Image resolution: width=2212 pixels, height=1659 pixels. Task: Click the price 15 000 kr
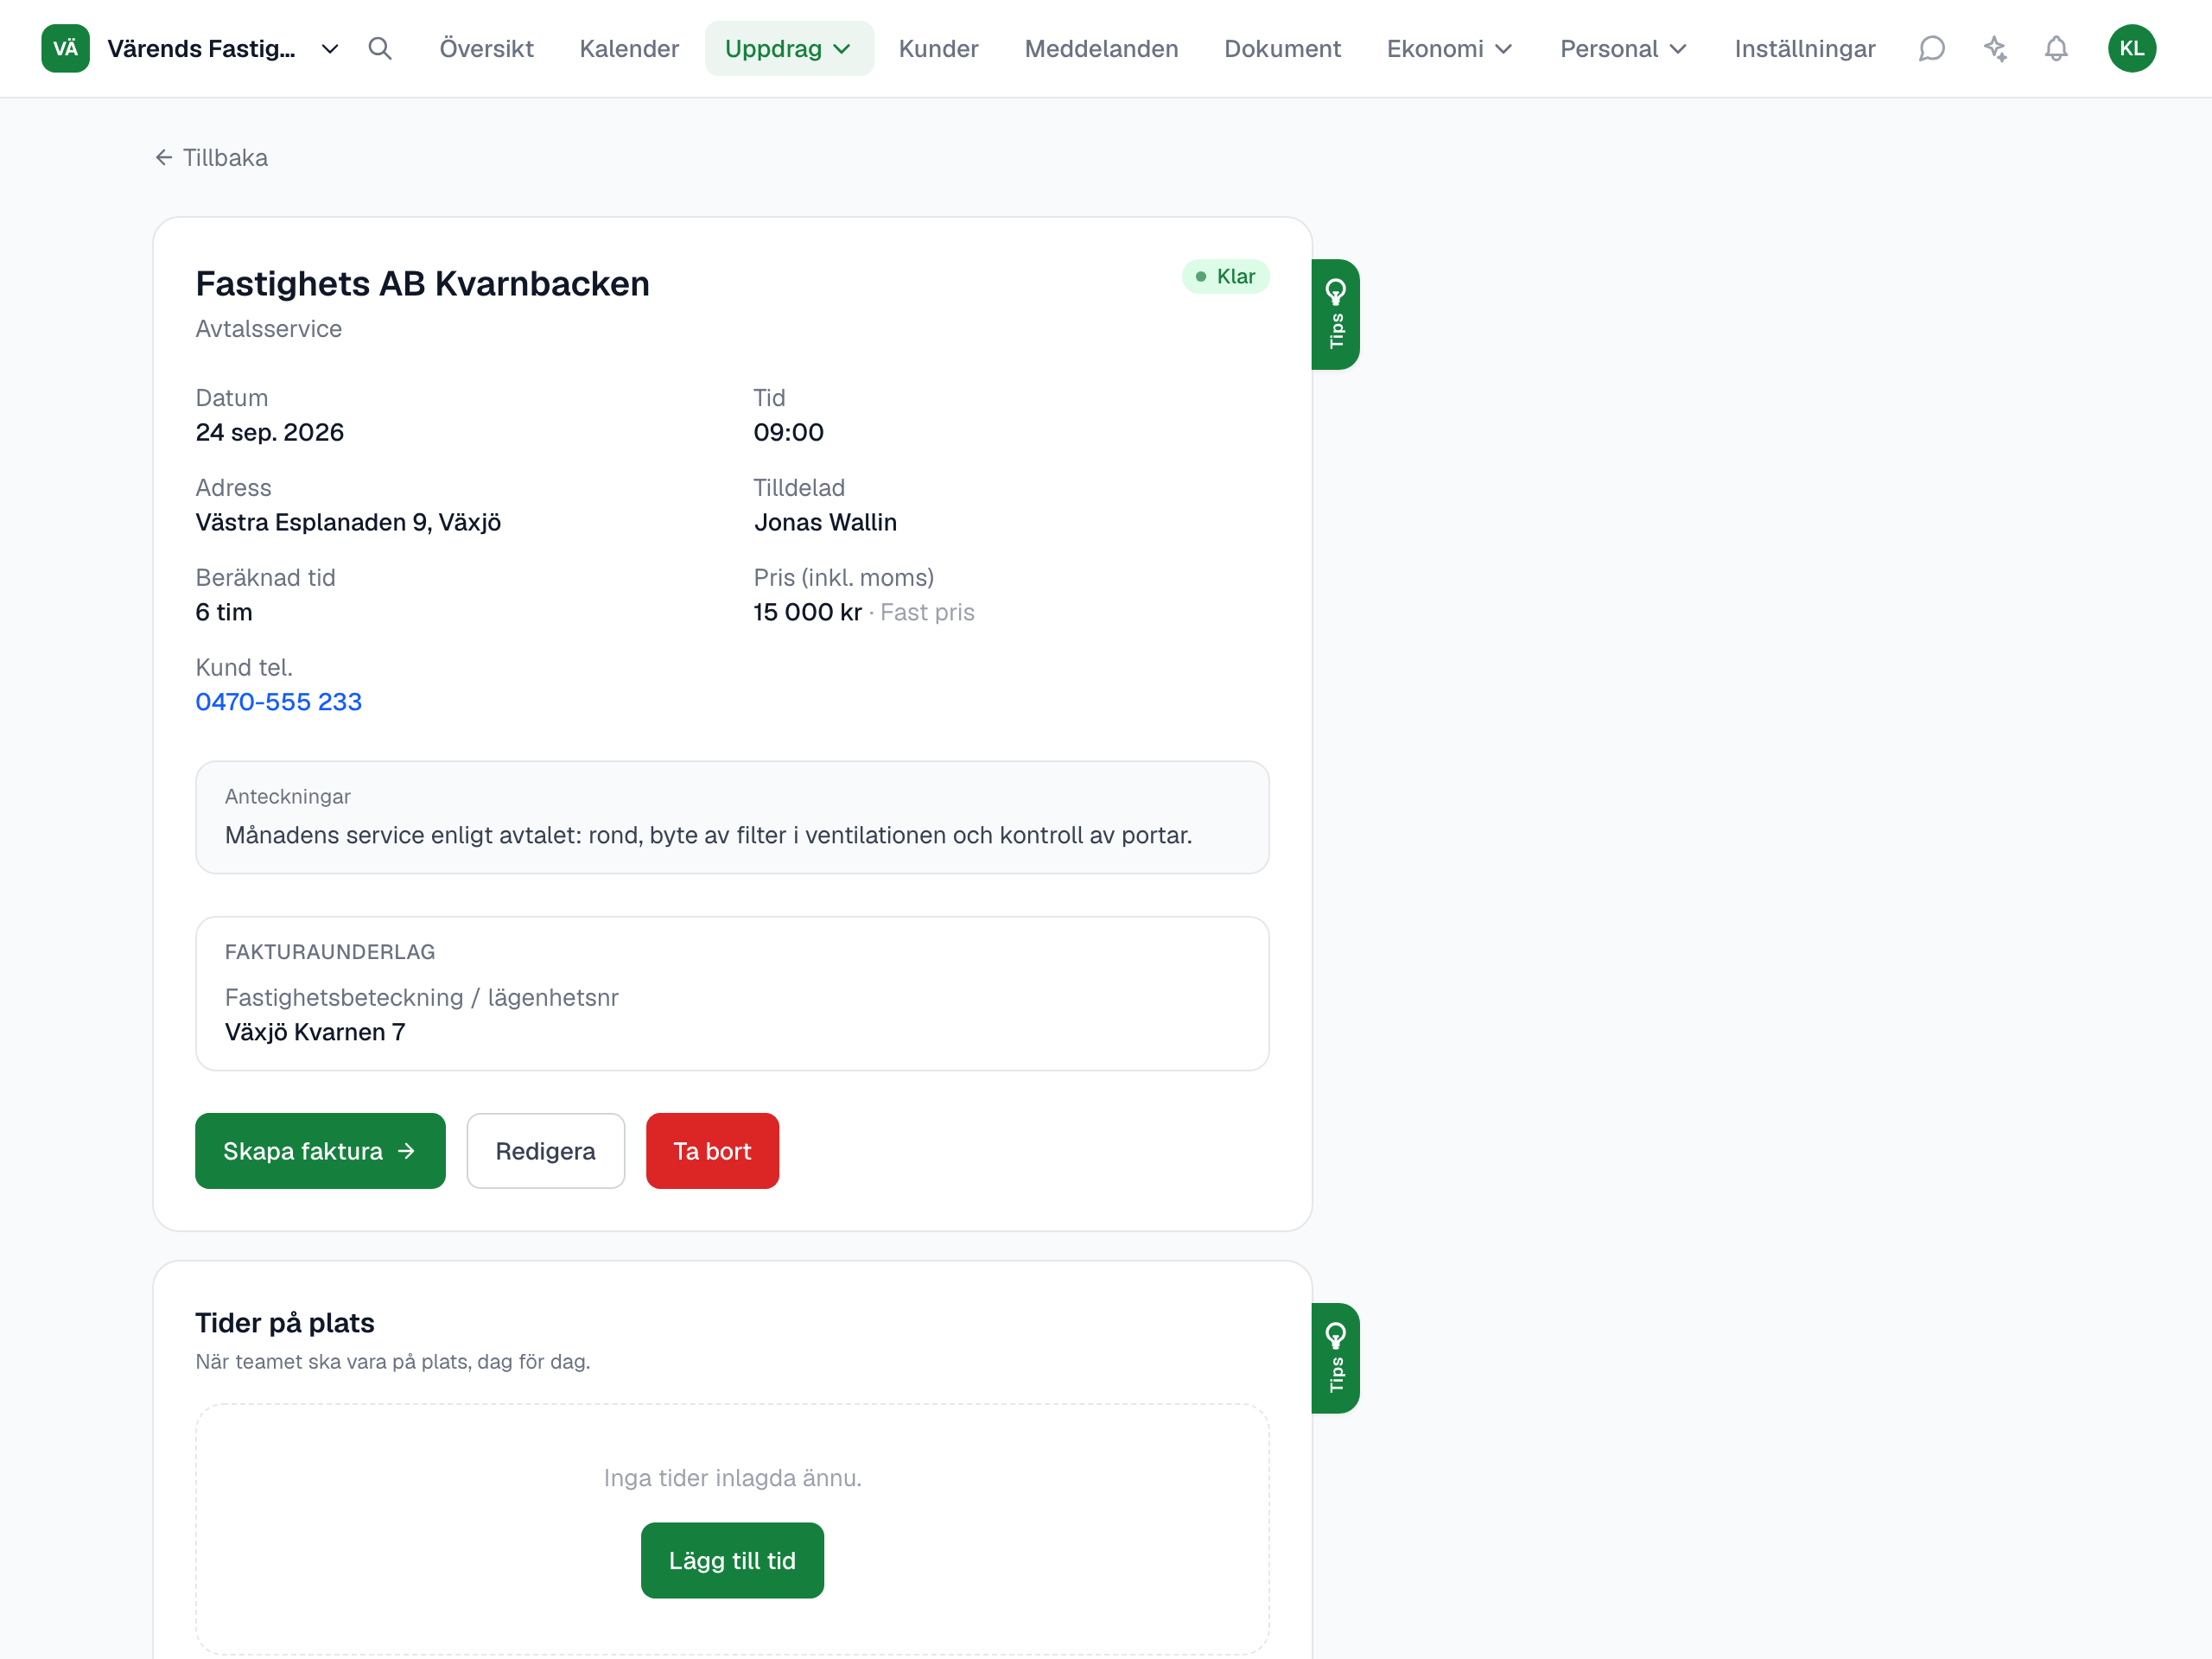click(x=807, y=612)
